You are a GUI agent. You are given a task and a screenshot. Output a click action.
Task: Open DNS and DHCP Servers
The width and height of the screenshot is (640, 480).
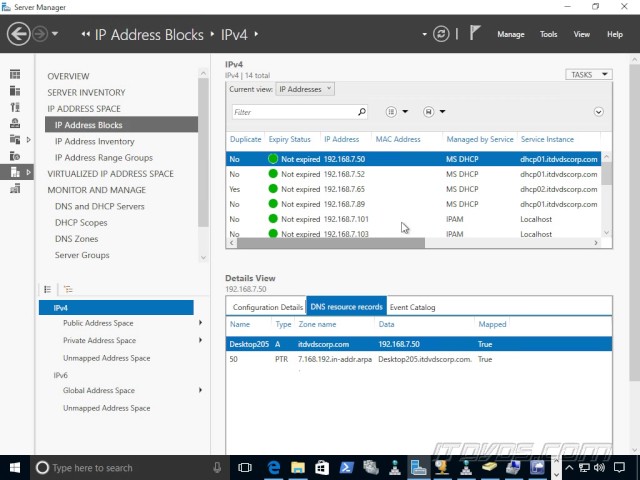[100, 207]
